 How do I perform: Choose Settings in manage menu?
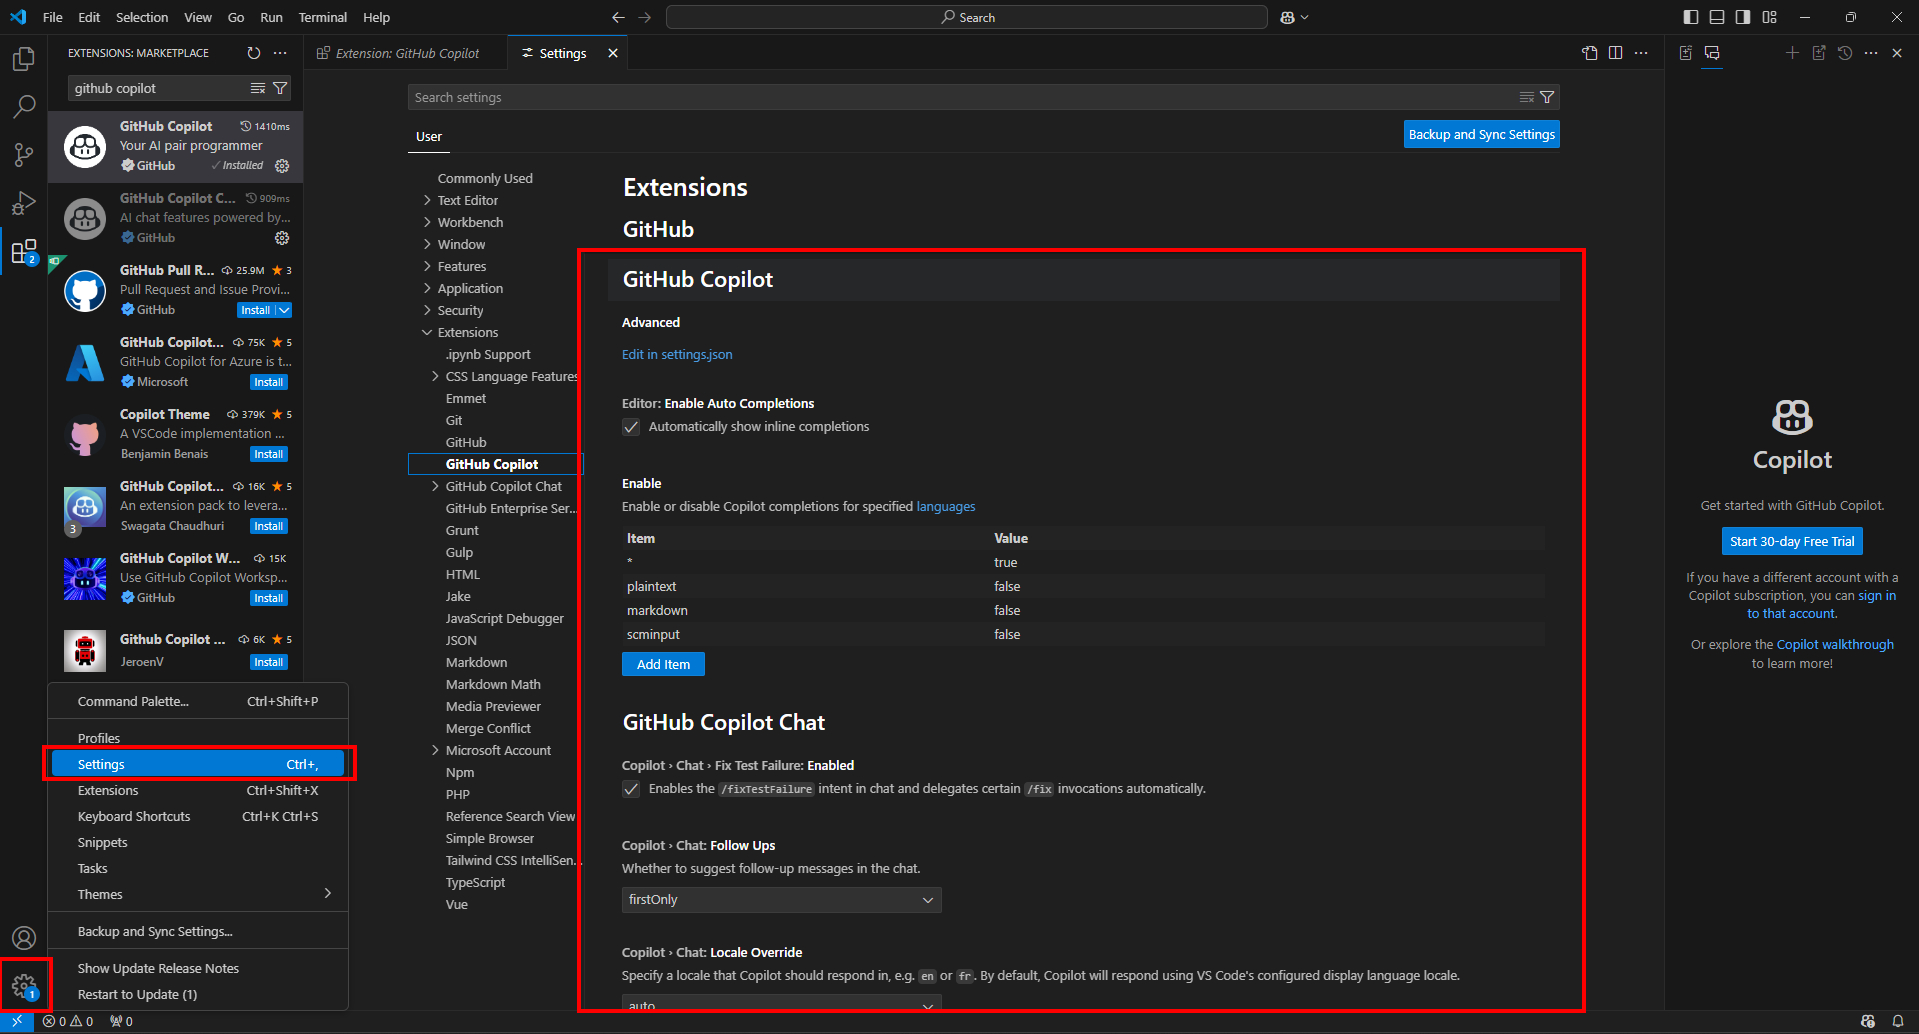pos(198,764)
